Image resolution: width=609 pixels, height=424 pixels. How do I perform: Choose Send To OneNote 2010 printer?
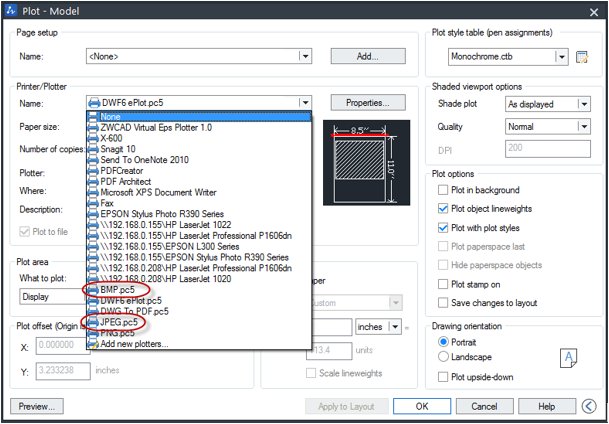coord(199,160)
